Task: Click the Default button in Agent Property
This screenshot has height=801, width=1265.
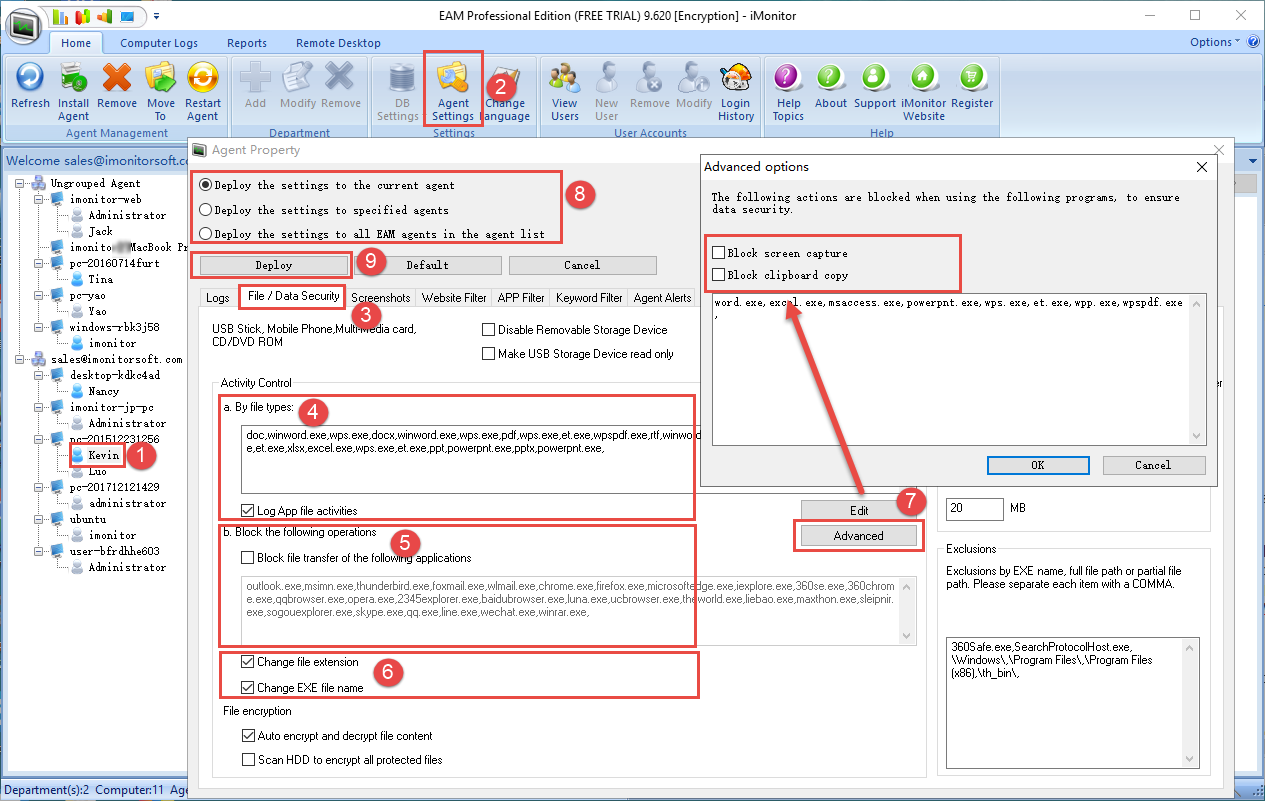Action: [x=428, y=265]
